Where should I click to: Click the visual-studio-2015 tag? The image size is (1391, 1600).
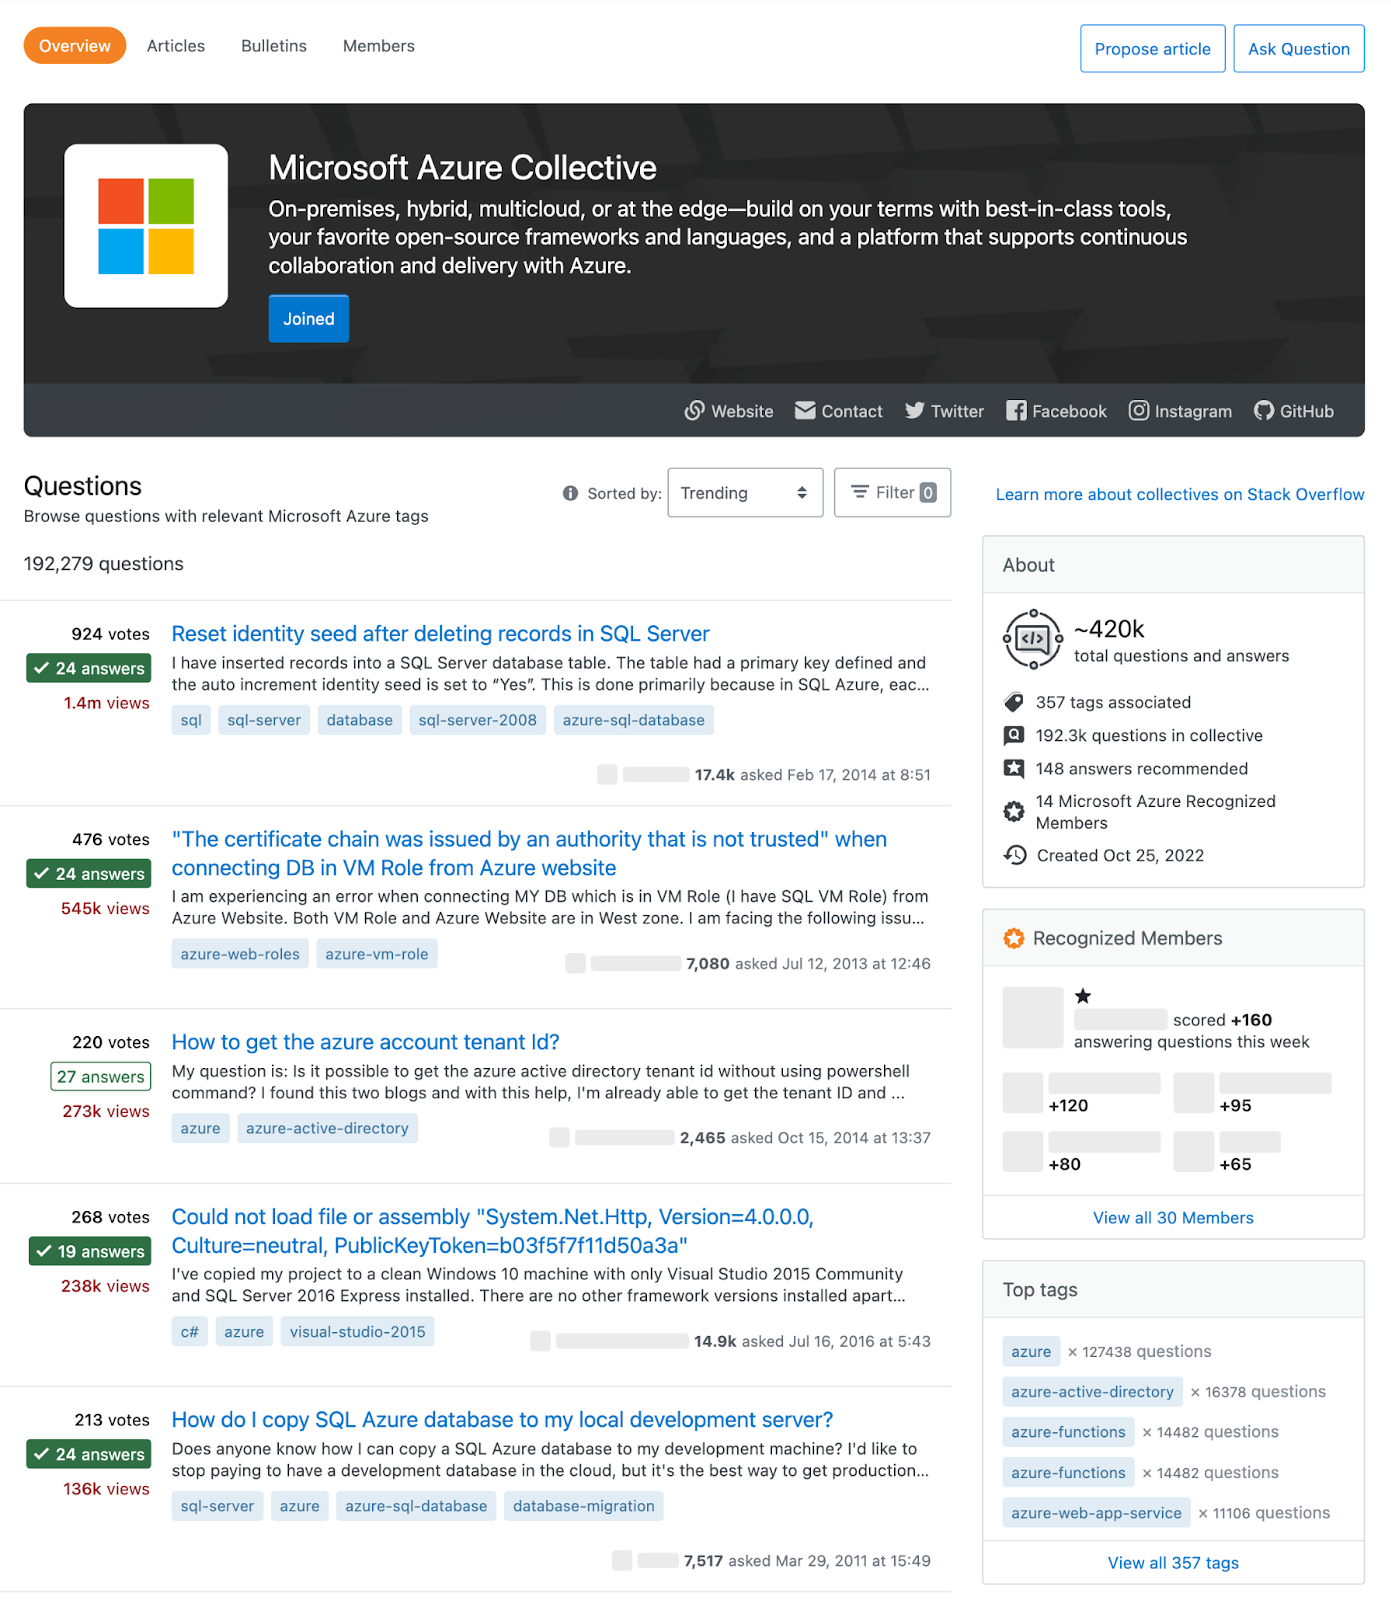tap(358, 1332)
